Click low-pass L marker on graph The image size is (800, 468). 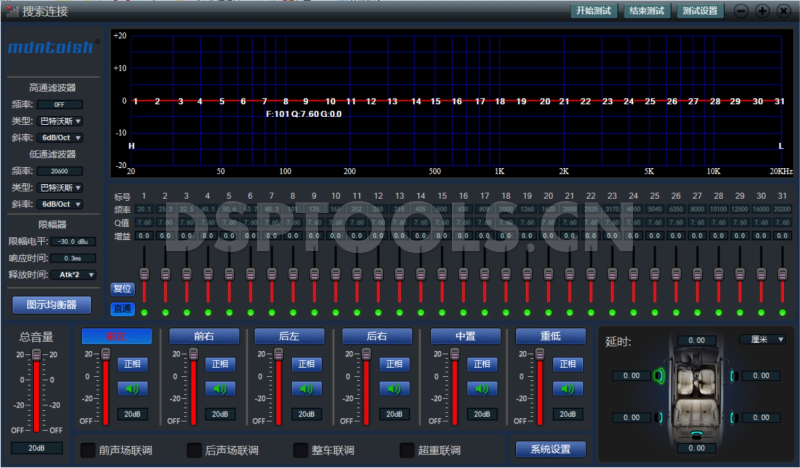pyautogui.click(x=781, y=146)
